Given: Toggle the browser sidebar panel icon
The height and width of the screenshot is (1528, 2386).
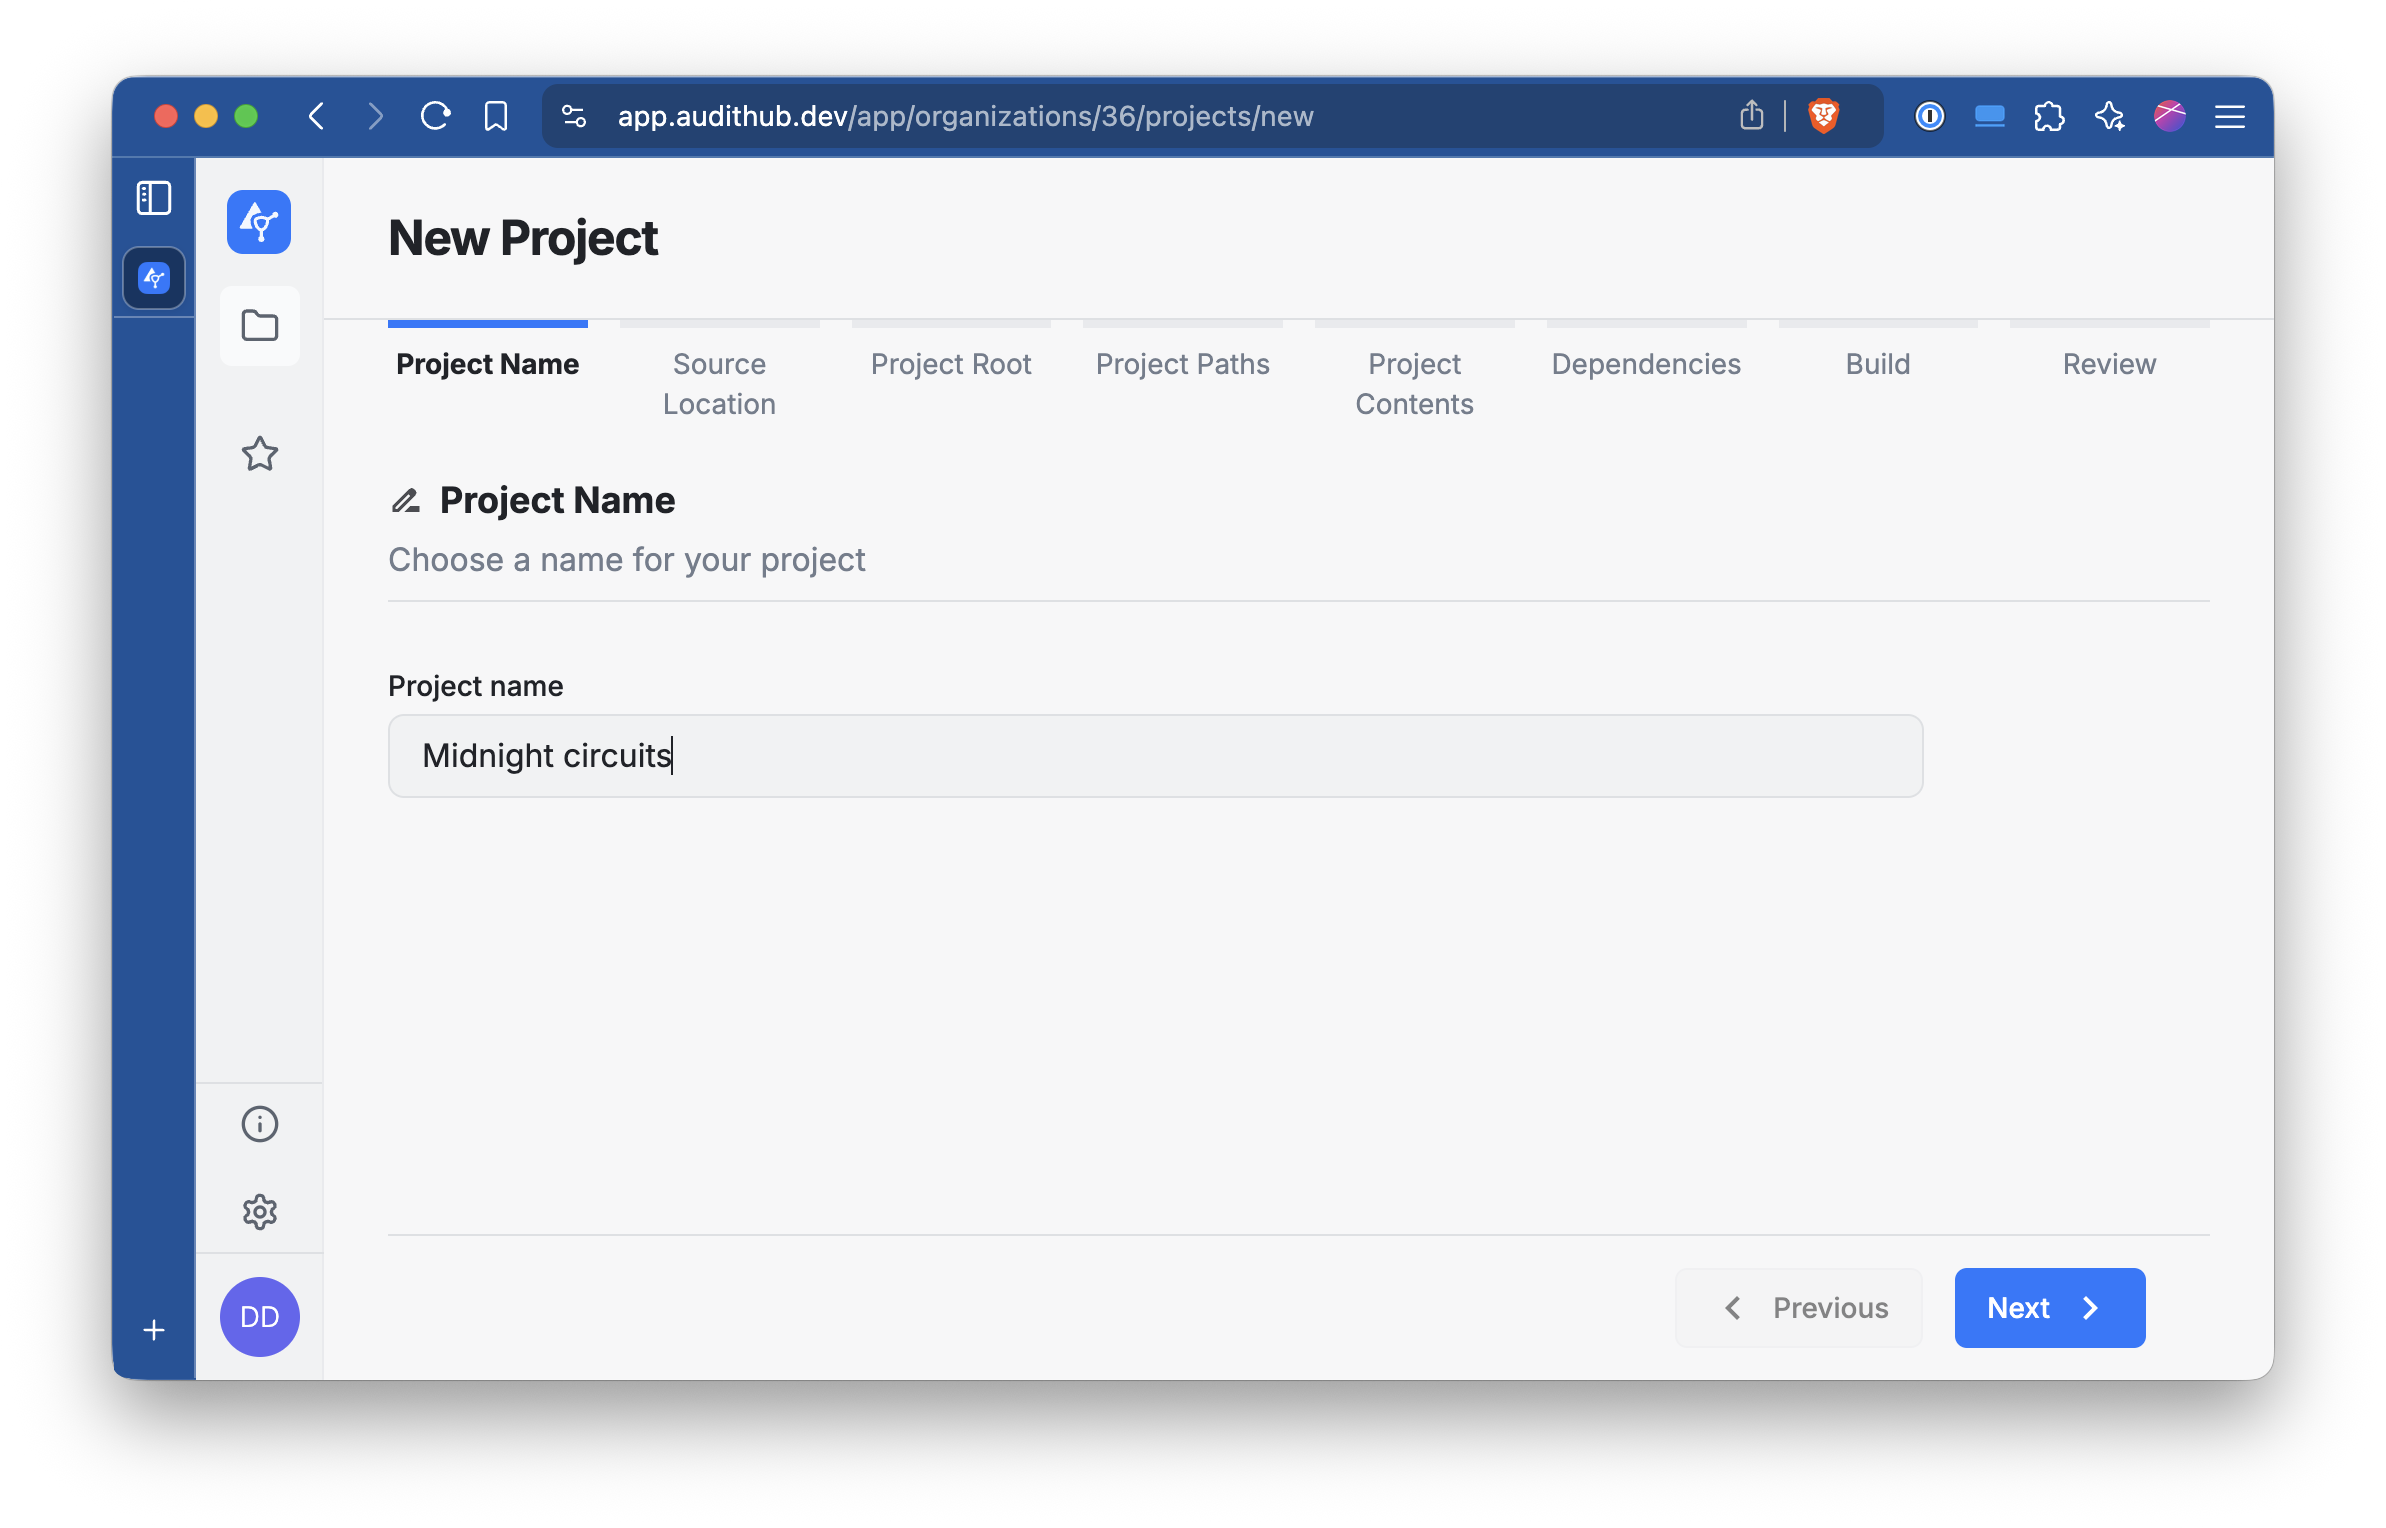Looking at the screenshot, I should (x=154, y=198).
